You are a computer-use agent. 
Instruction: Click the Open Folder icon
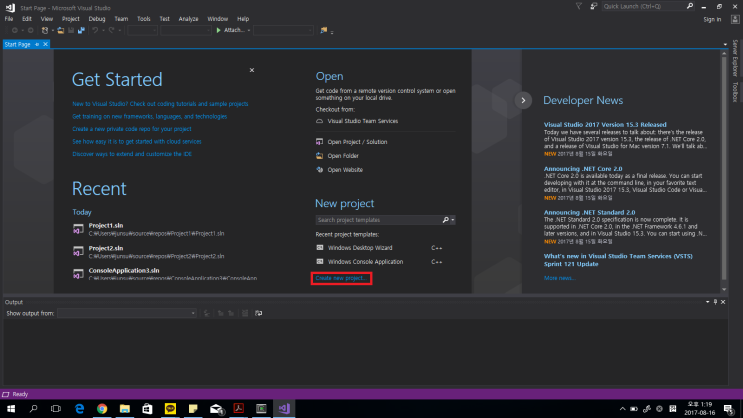pyautogui.click(x=319, y=155)
